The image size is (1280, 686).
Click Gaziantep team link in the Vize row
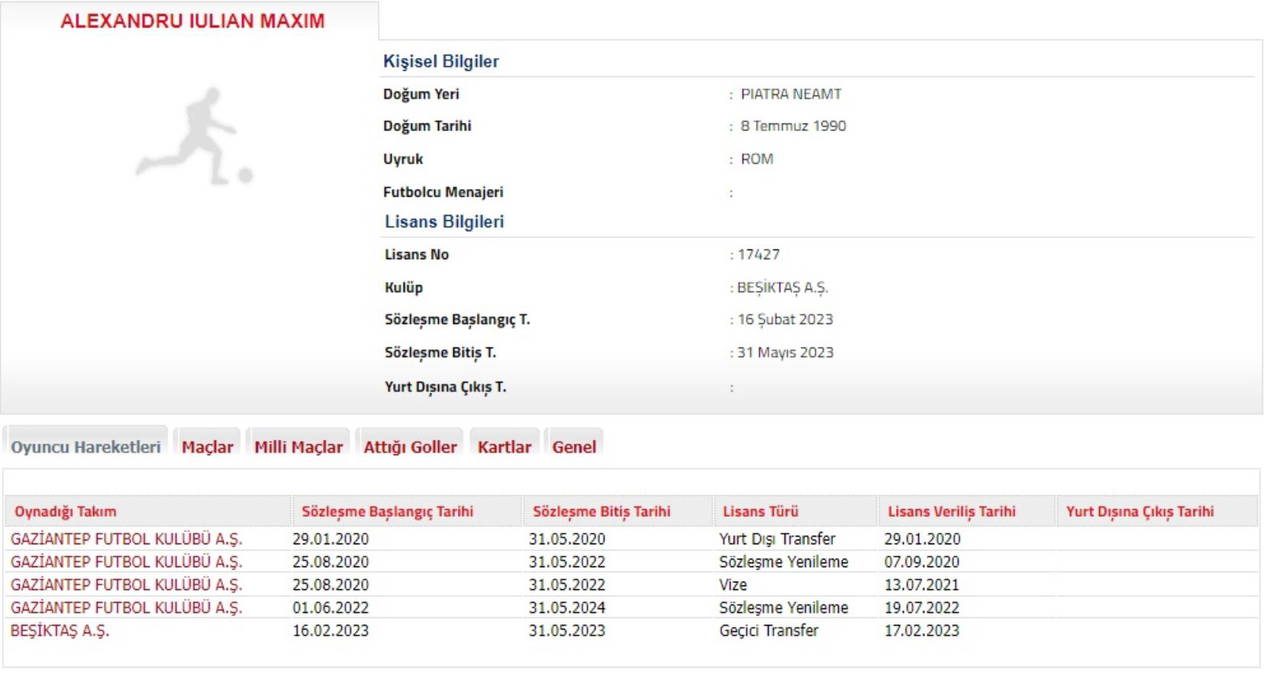(x=126, y=585)
